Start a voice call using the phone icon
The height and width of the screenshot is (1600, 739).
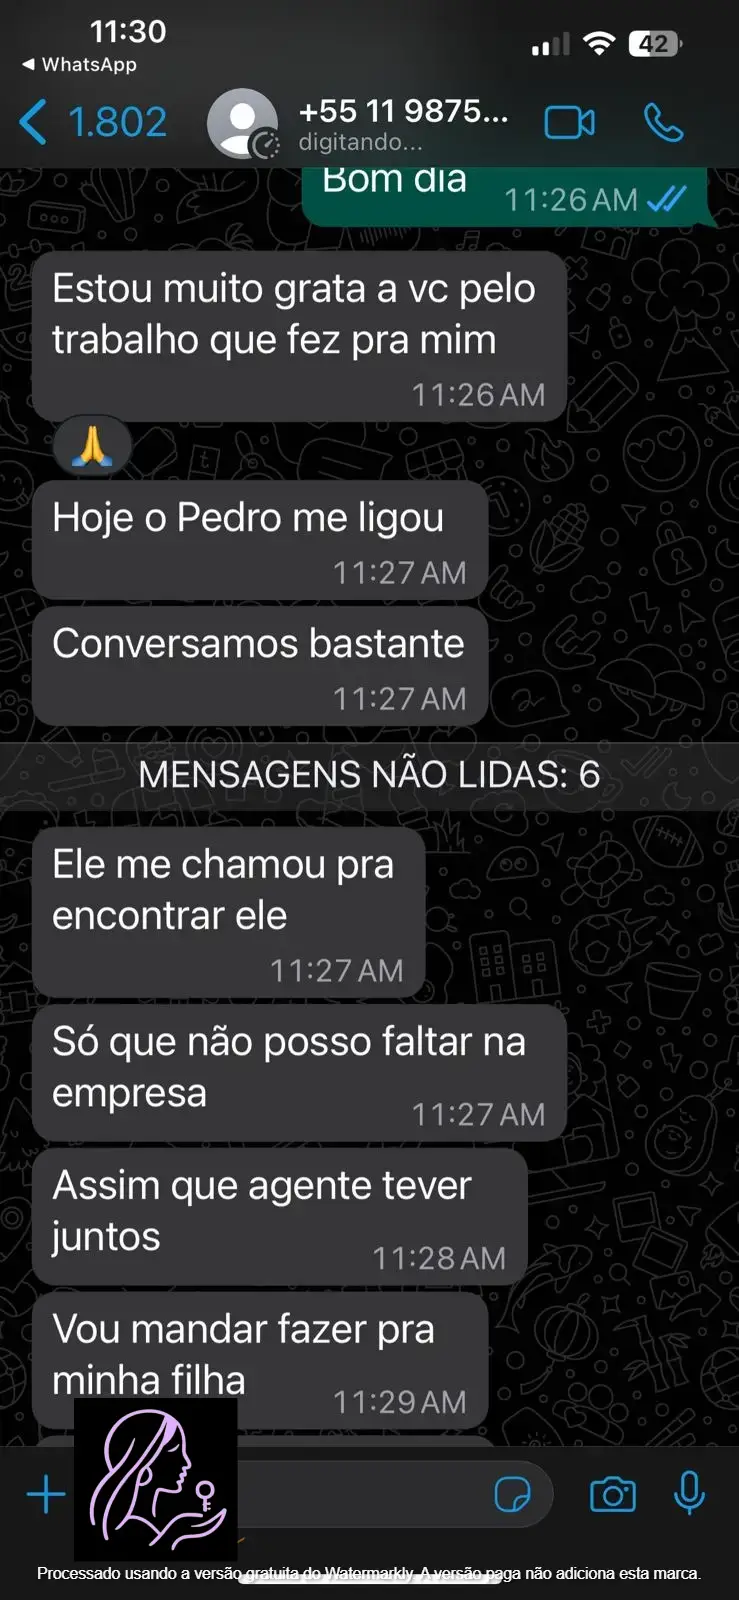[663, 122]
